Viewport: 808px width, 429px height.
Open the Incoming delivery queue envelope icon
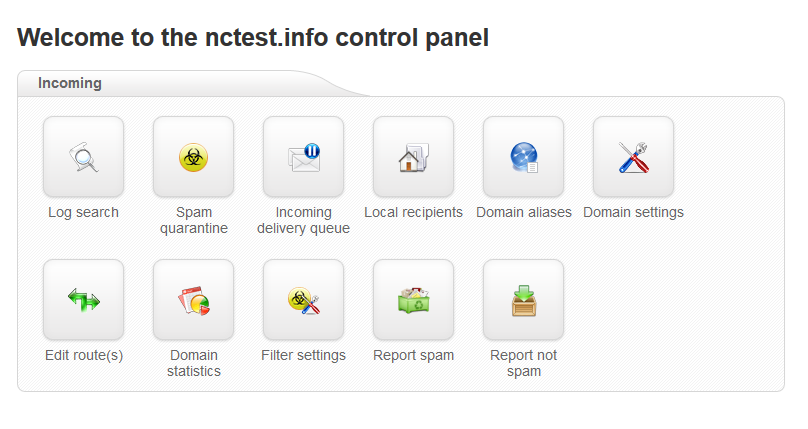click(304, 157)
